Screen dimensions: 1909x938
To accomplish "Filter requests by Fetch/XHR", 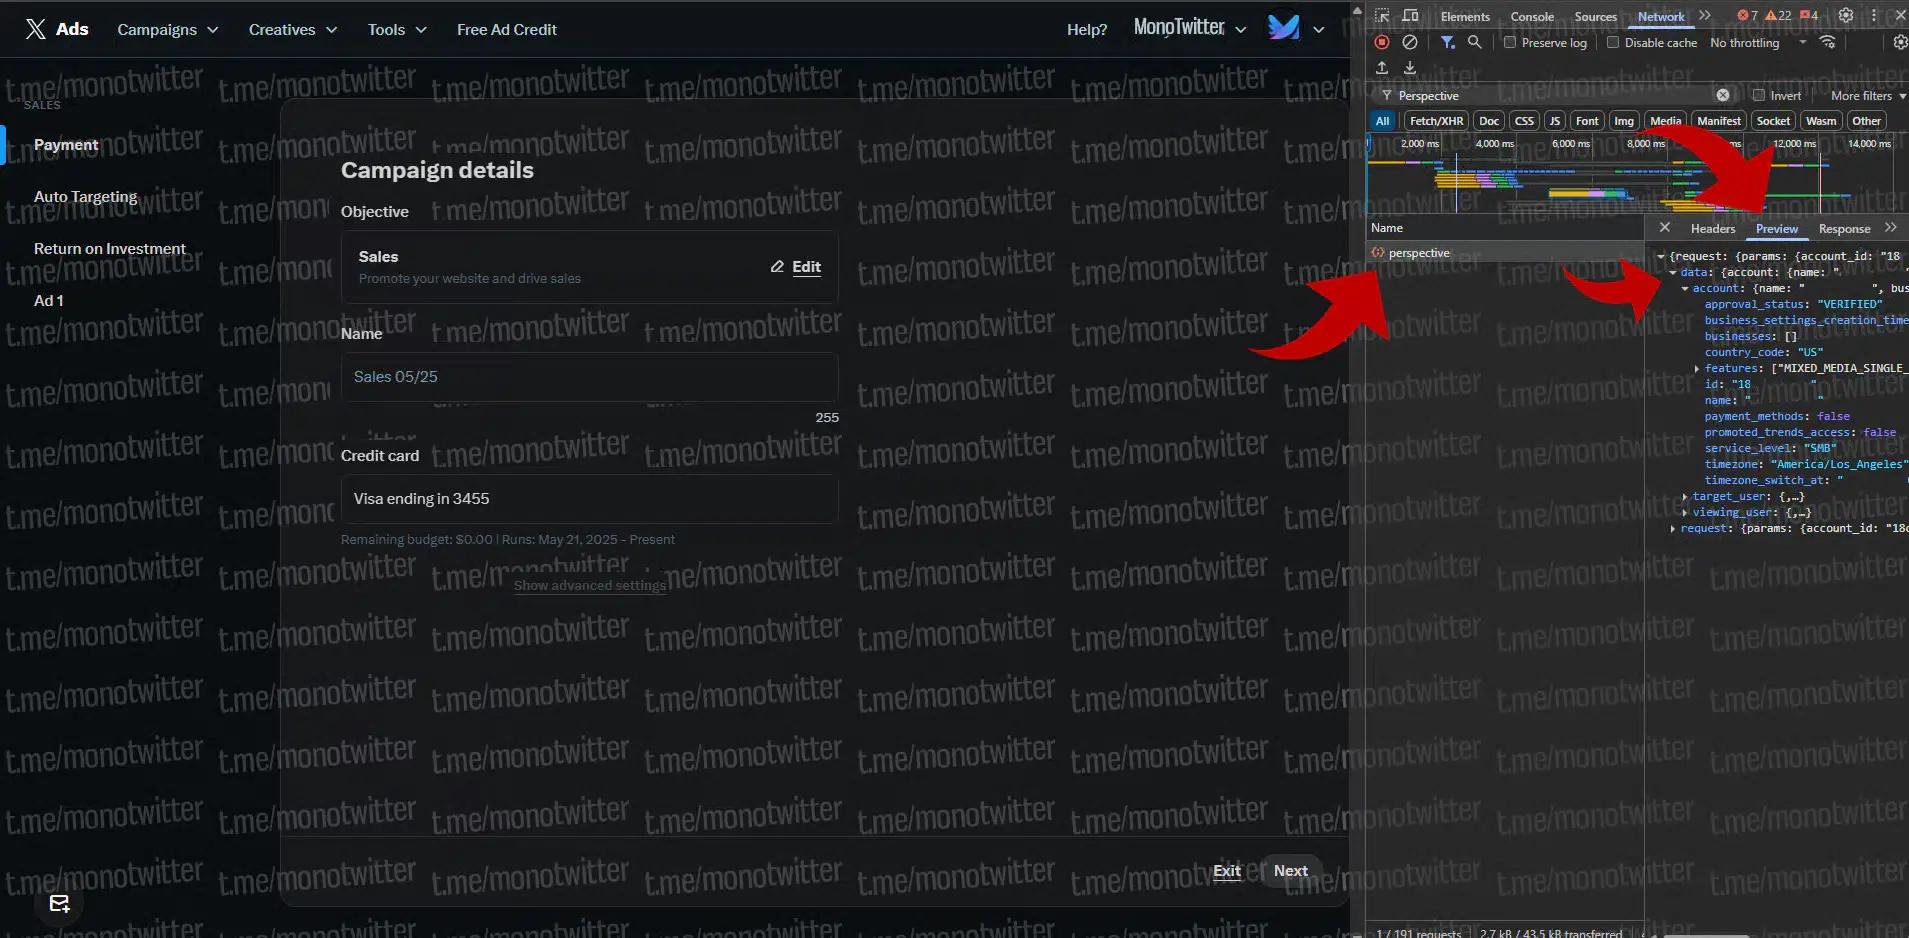I will pos(1436,121).
